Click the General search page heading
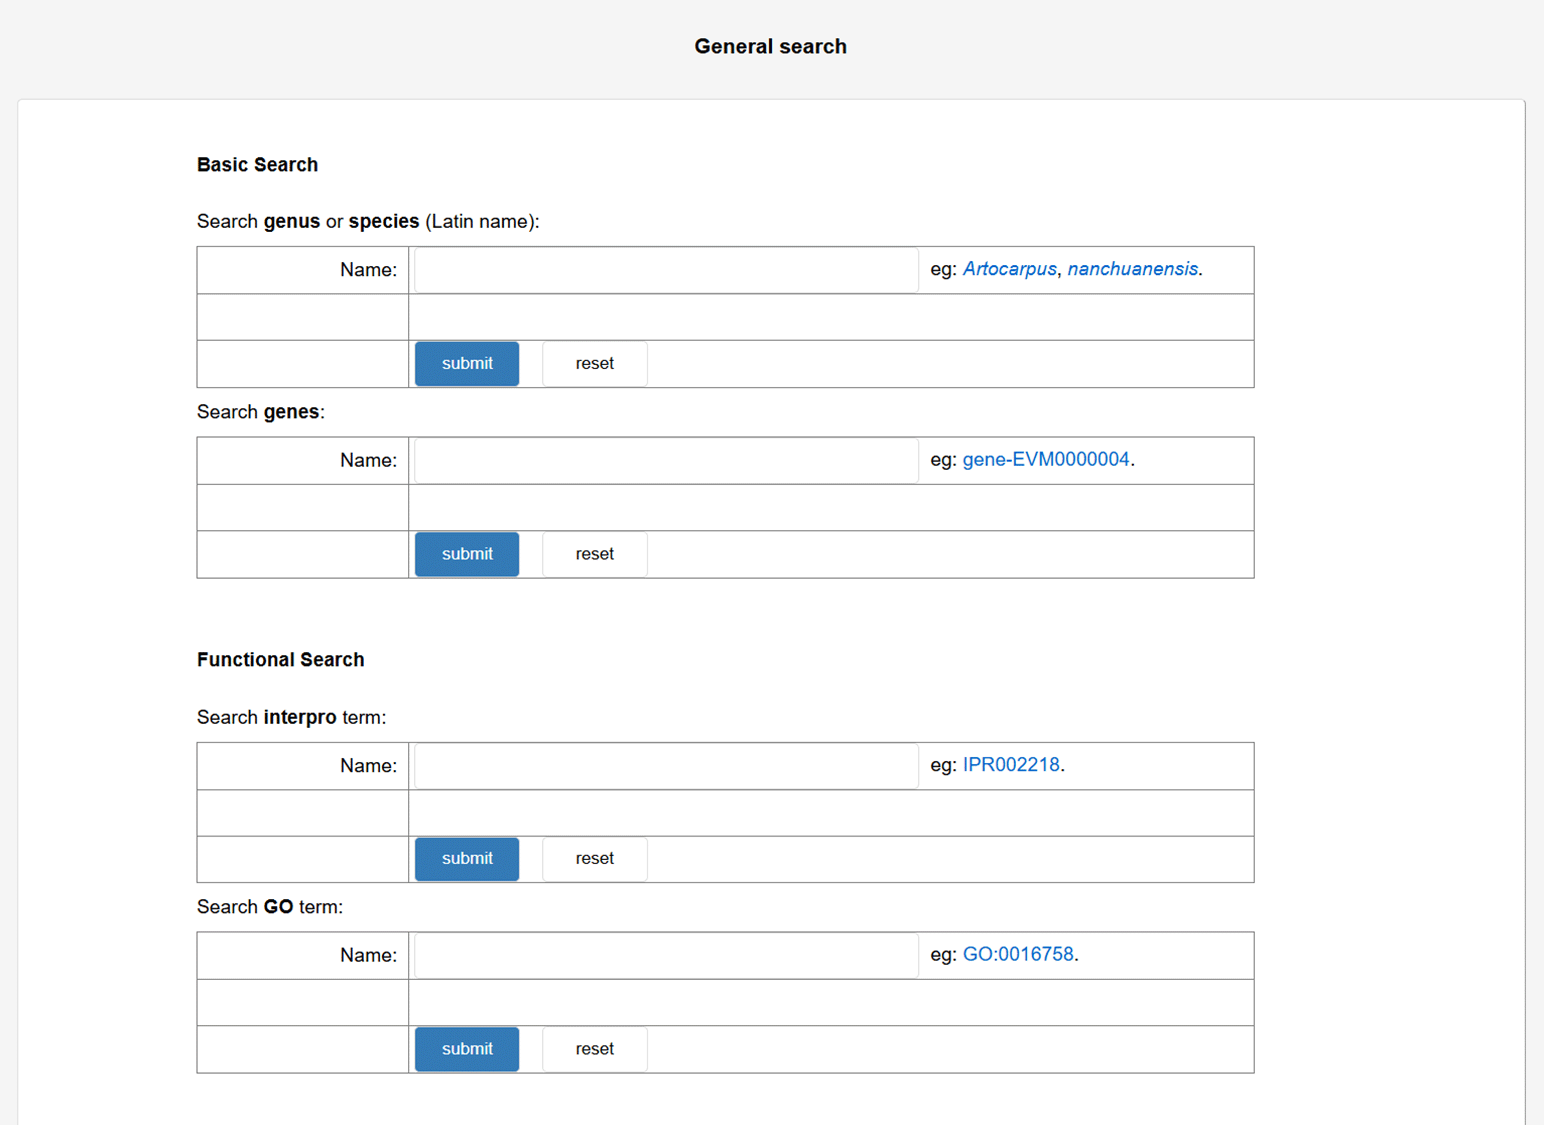1544x1125 pixels. click(770, 47)
